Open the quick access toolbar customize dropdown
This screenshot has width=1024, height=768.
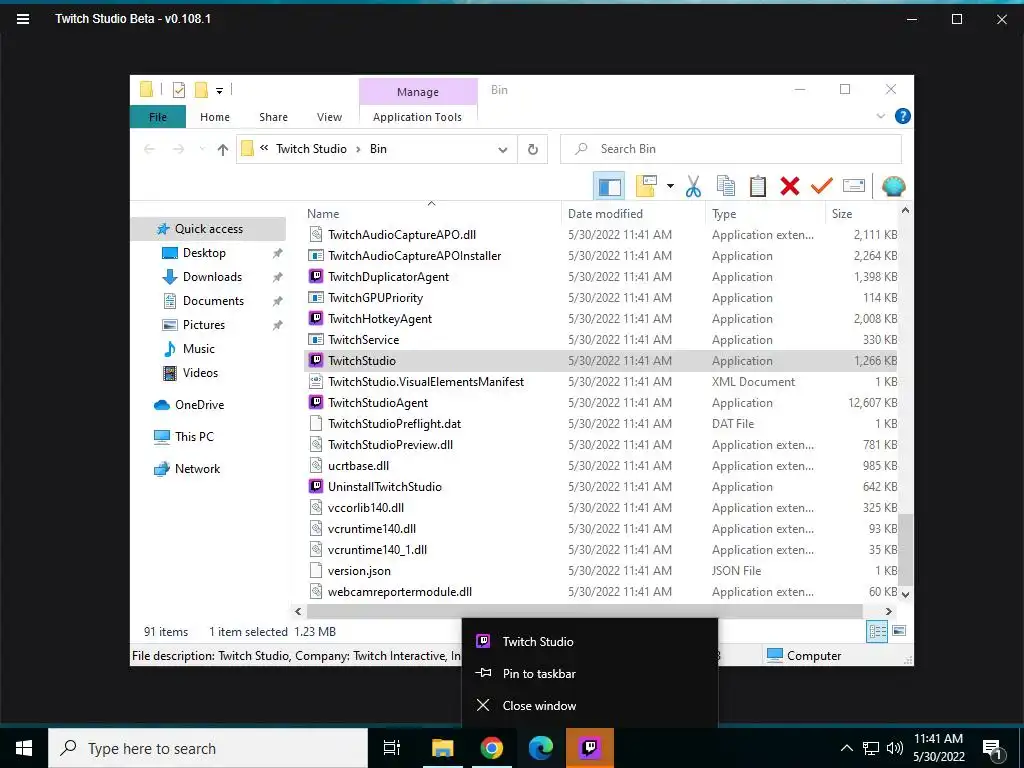coord(219,91)
